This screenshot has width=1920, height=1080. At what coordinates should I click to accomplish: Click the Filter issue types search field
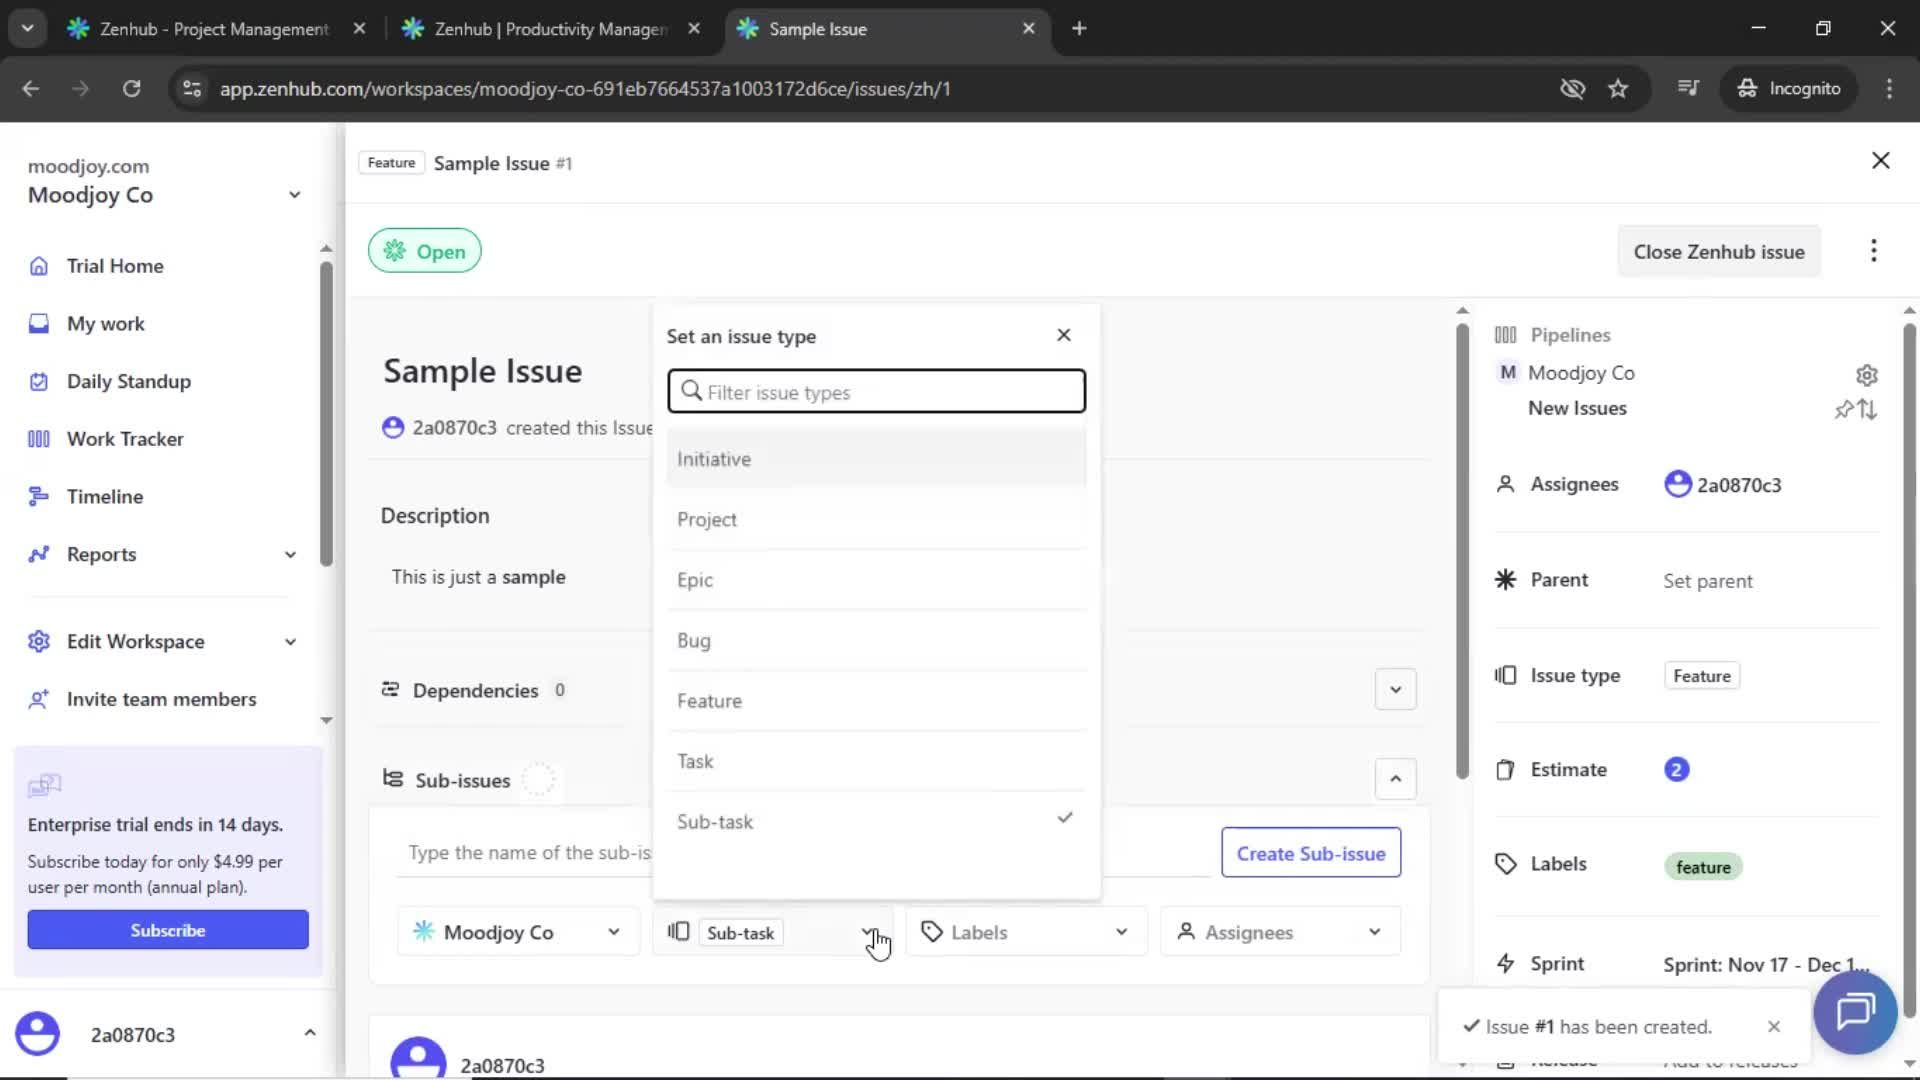(x=876, y=391)
